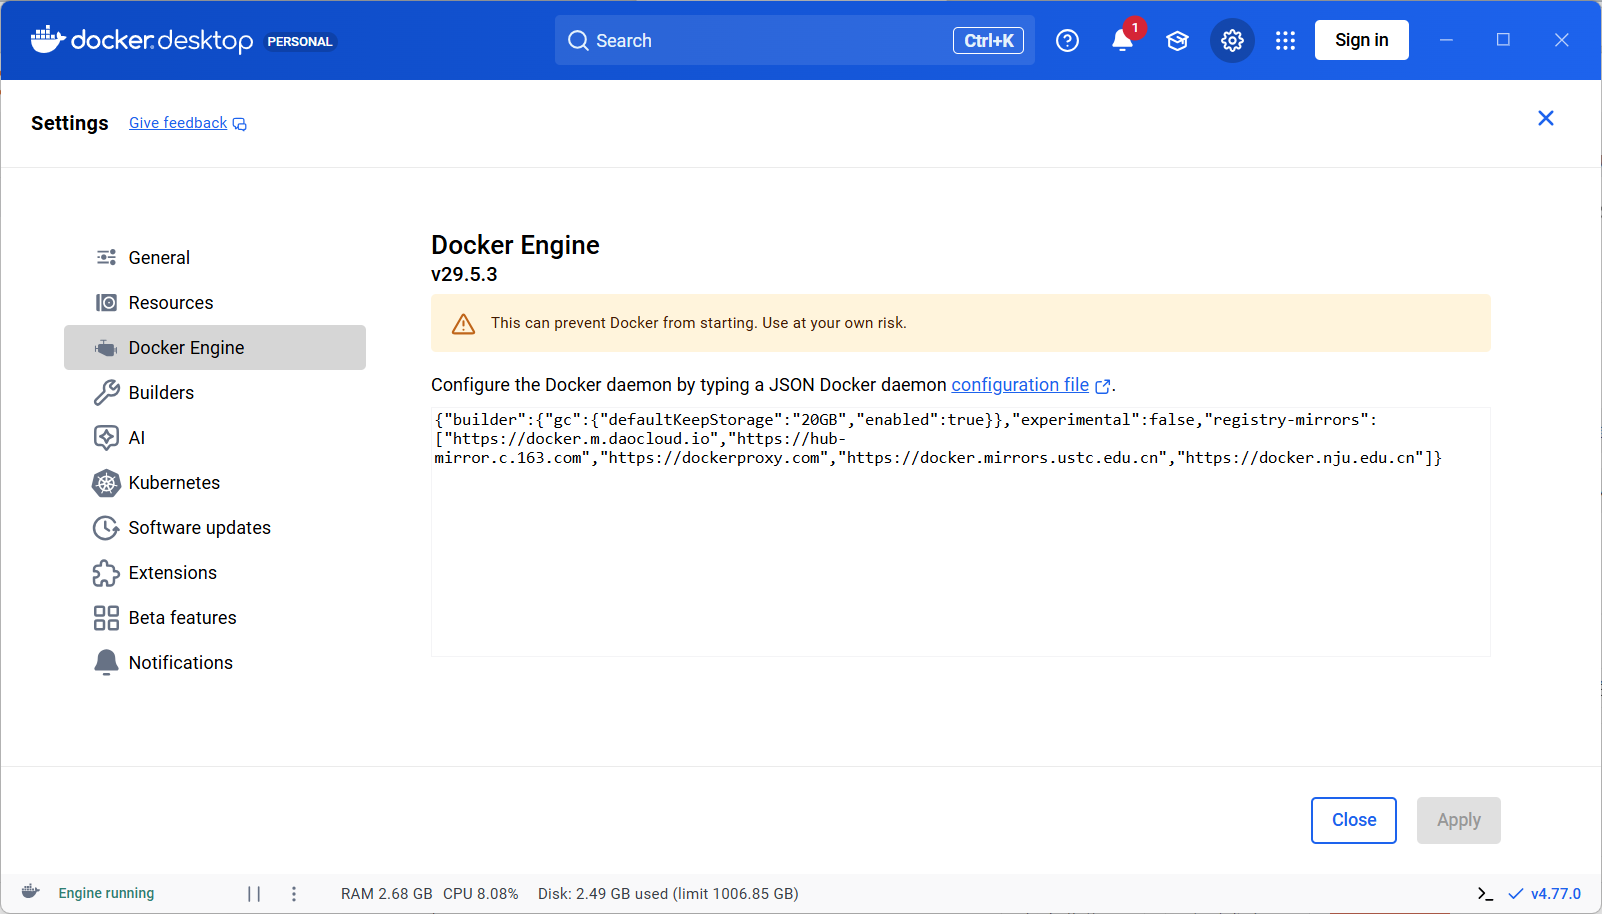1602x914 pixels.
Task: Click the Disk 2.49 GB used text
Action: [668, 893]
